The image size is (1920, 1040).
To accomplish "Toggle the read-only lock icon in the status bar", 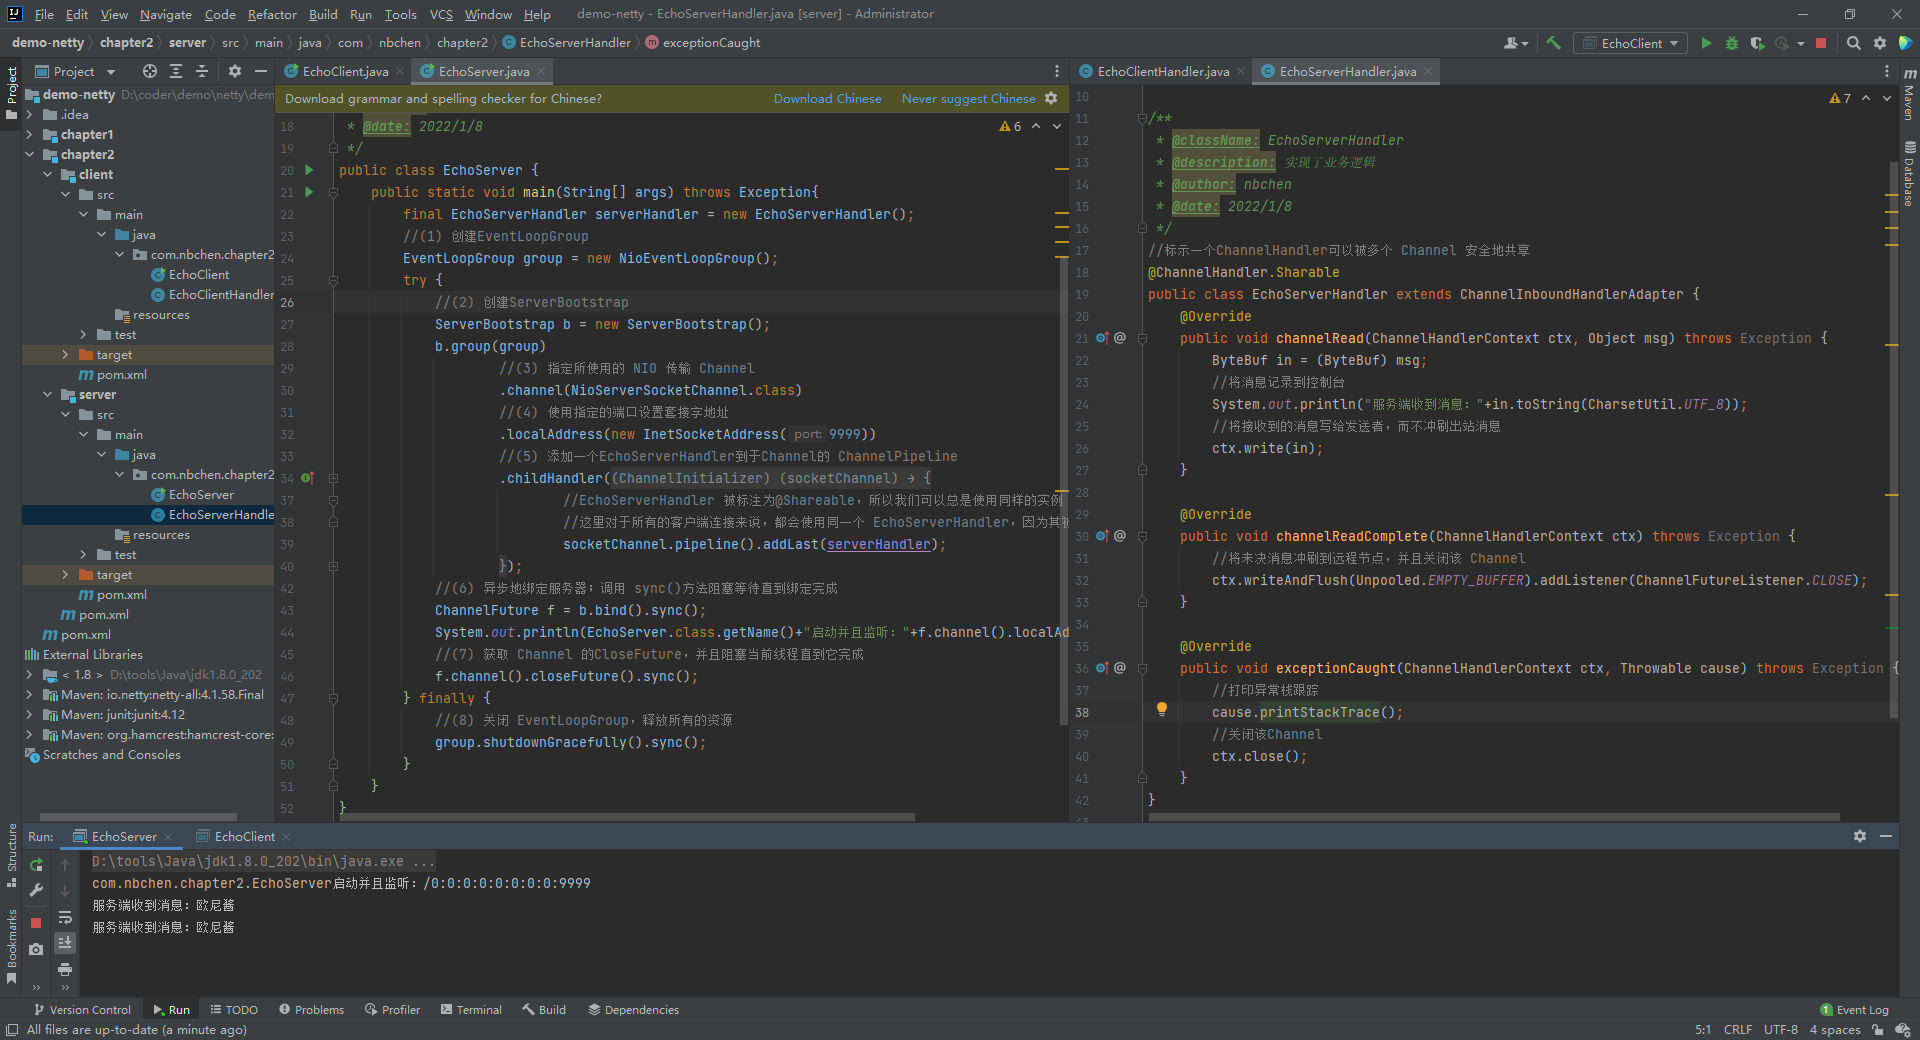I will 1878,1030.
